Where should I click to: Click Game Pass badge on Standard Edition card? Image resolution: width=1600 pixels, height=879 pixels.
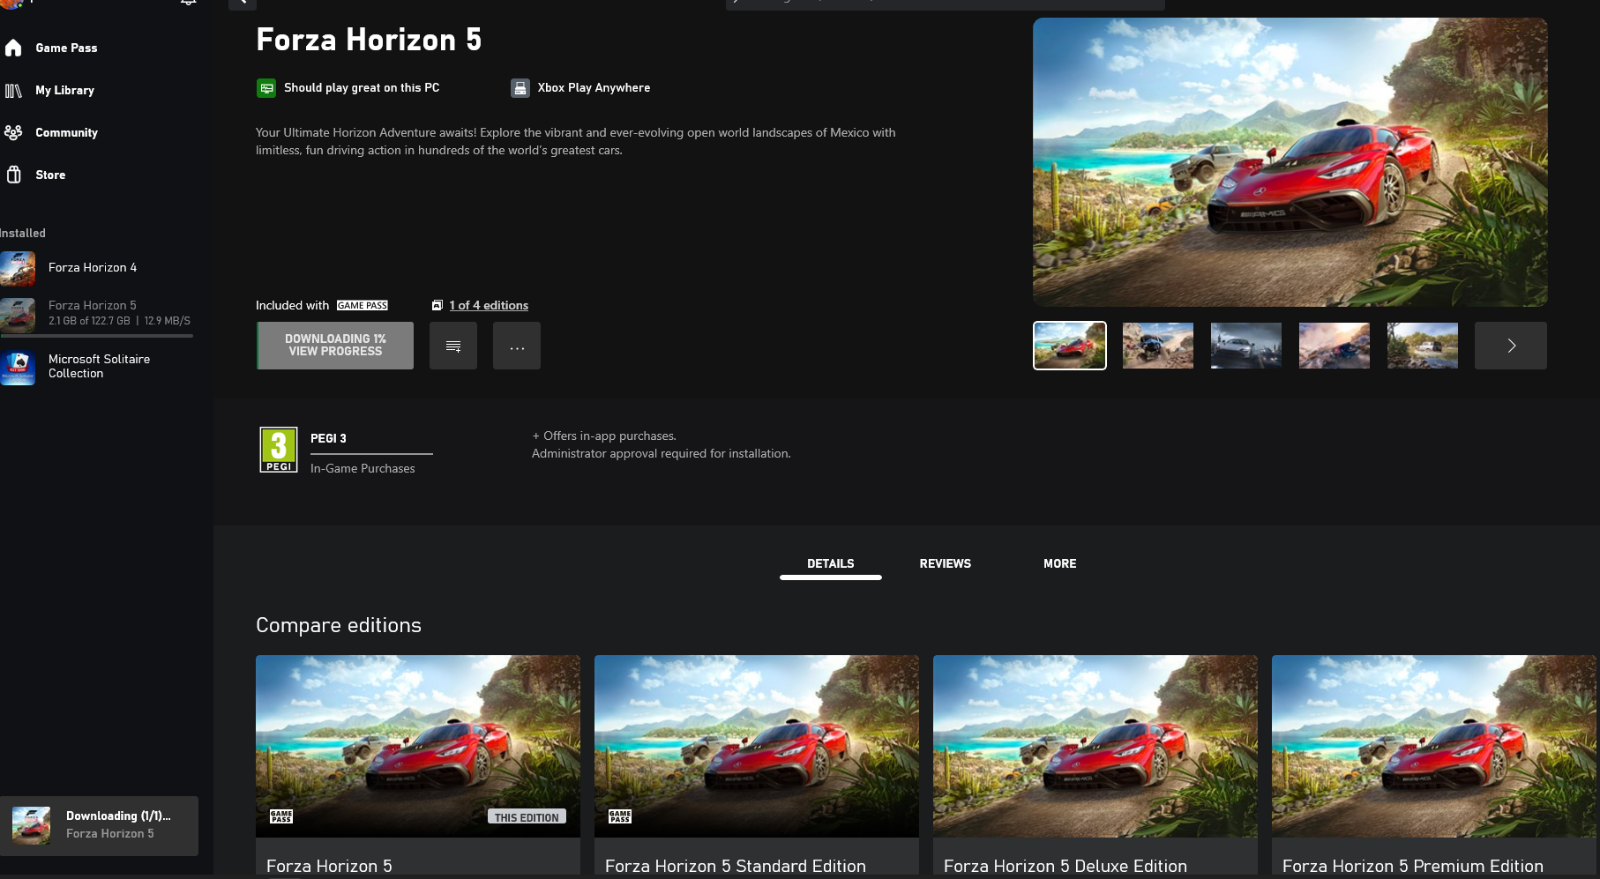coord(620,817)
